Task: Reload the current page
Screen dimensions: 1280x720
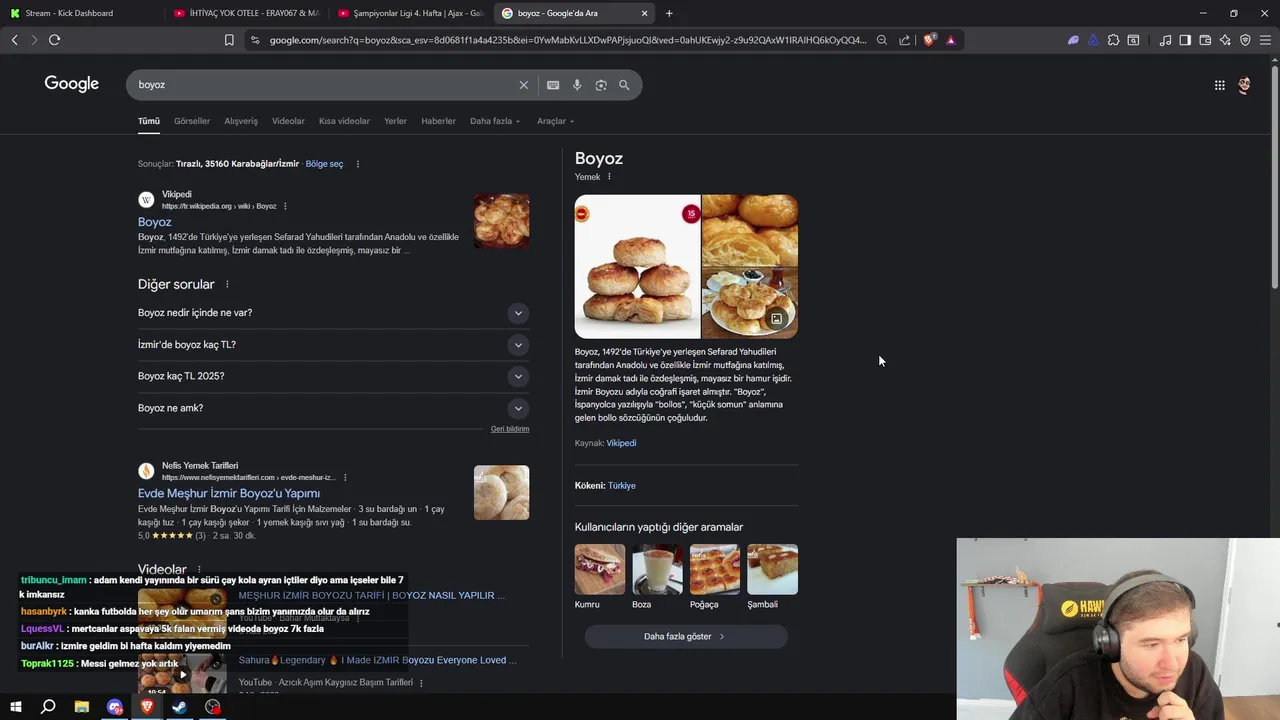Action: (x=54, y=40)
